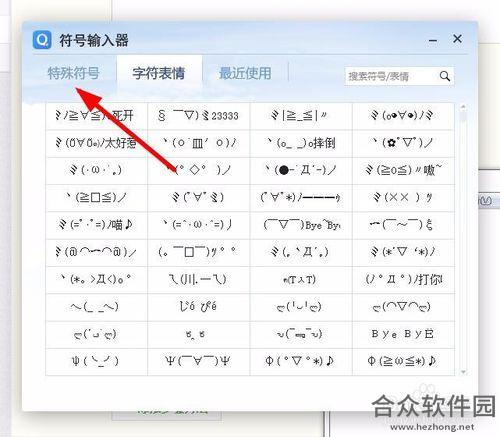The image size is (500, 437).
Task: Choose the ︿(￣︶￣)ξ style emoticon
Action: [x=403, y=225]
